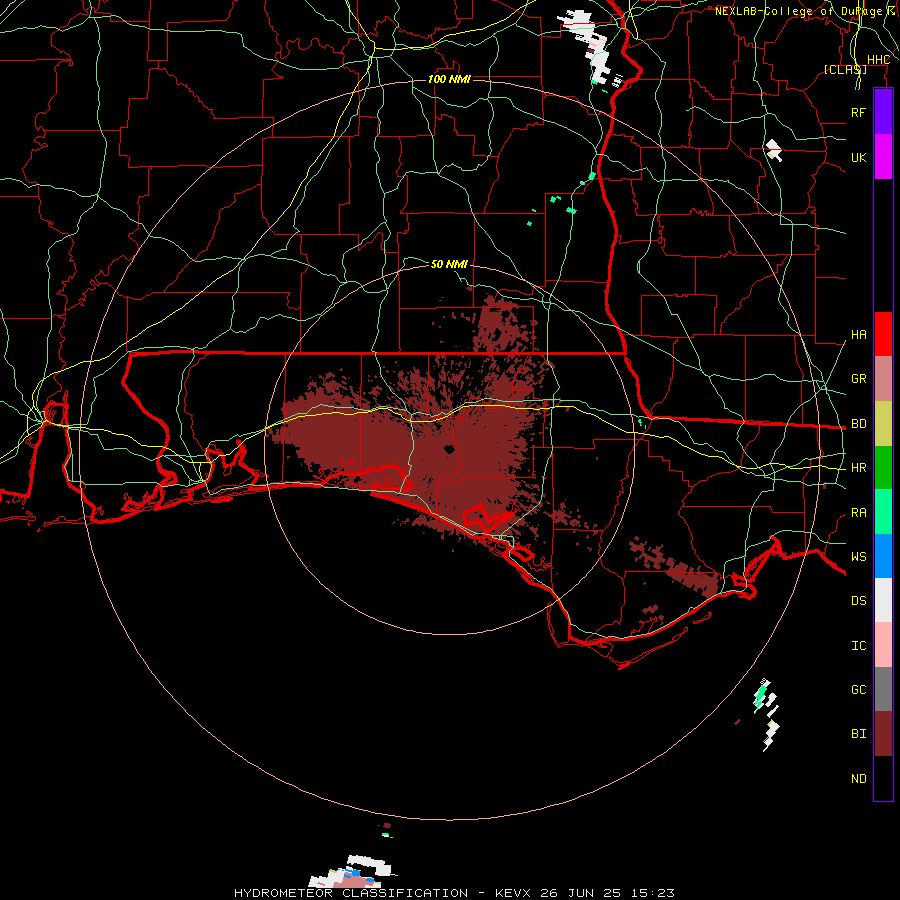Click the 50 NMI range ring label
The image size is (900, 900).
pyautogui.click(x=449, y=264)
